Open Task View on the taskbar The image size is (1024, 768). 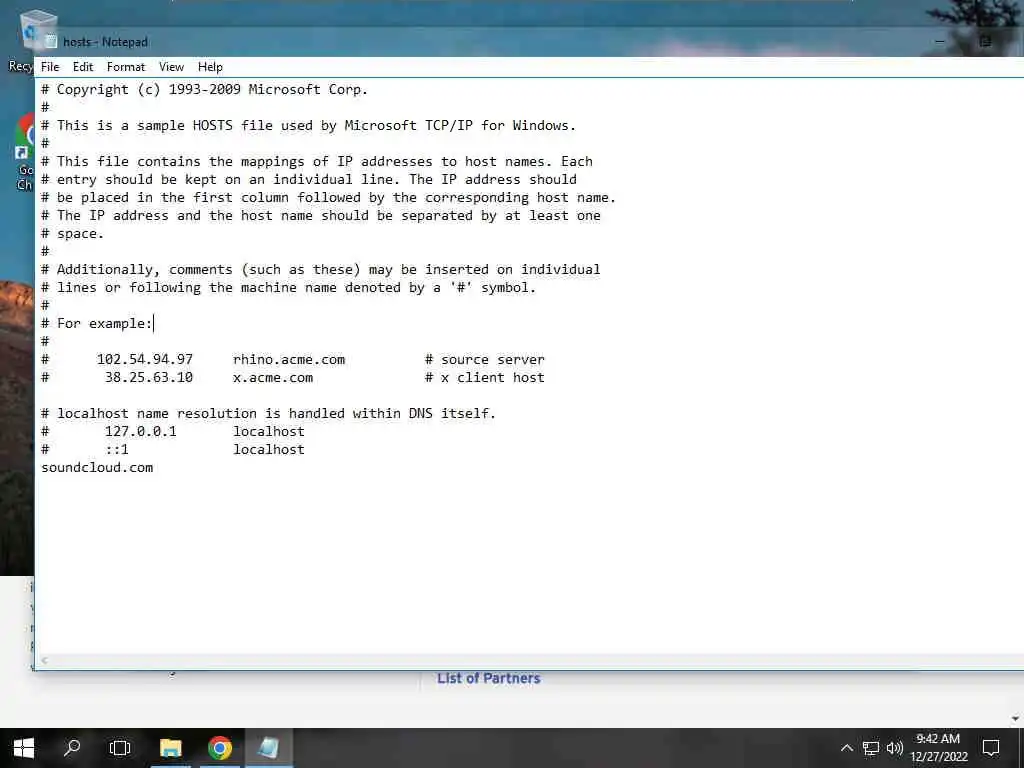[120, 748]
